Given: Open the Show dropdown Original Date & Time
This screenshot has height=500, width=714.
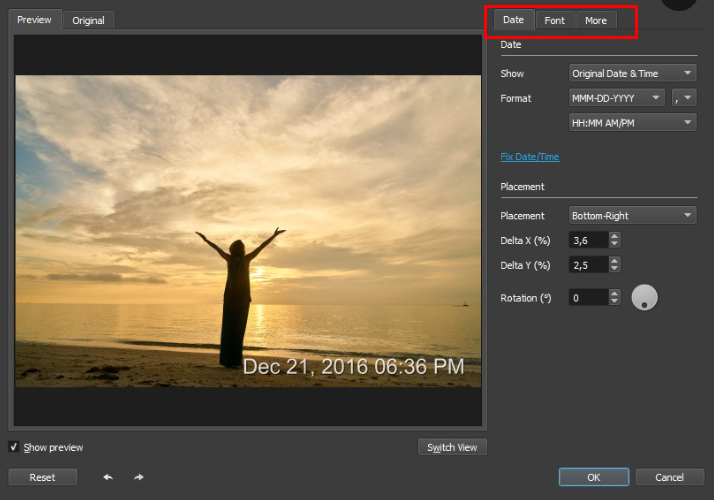Looking at the screenshot, I should pos(632,73).
